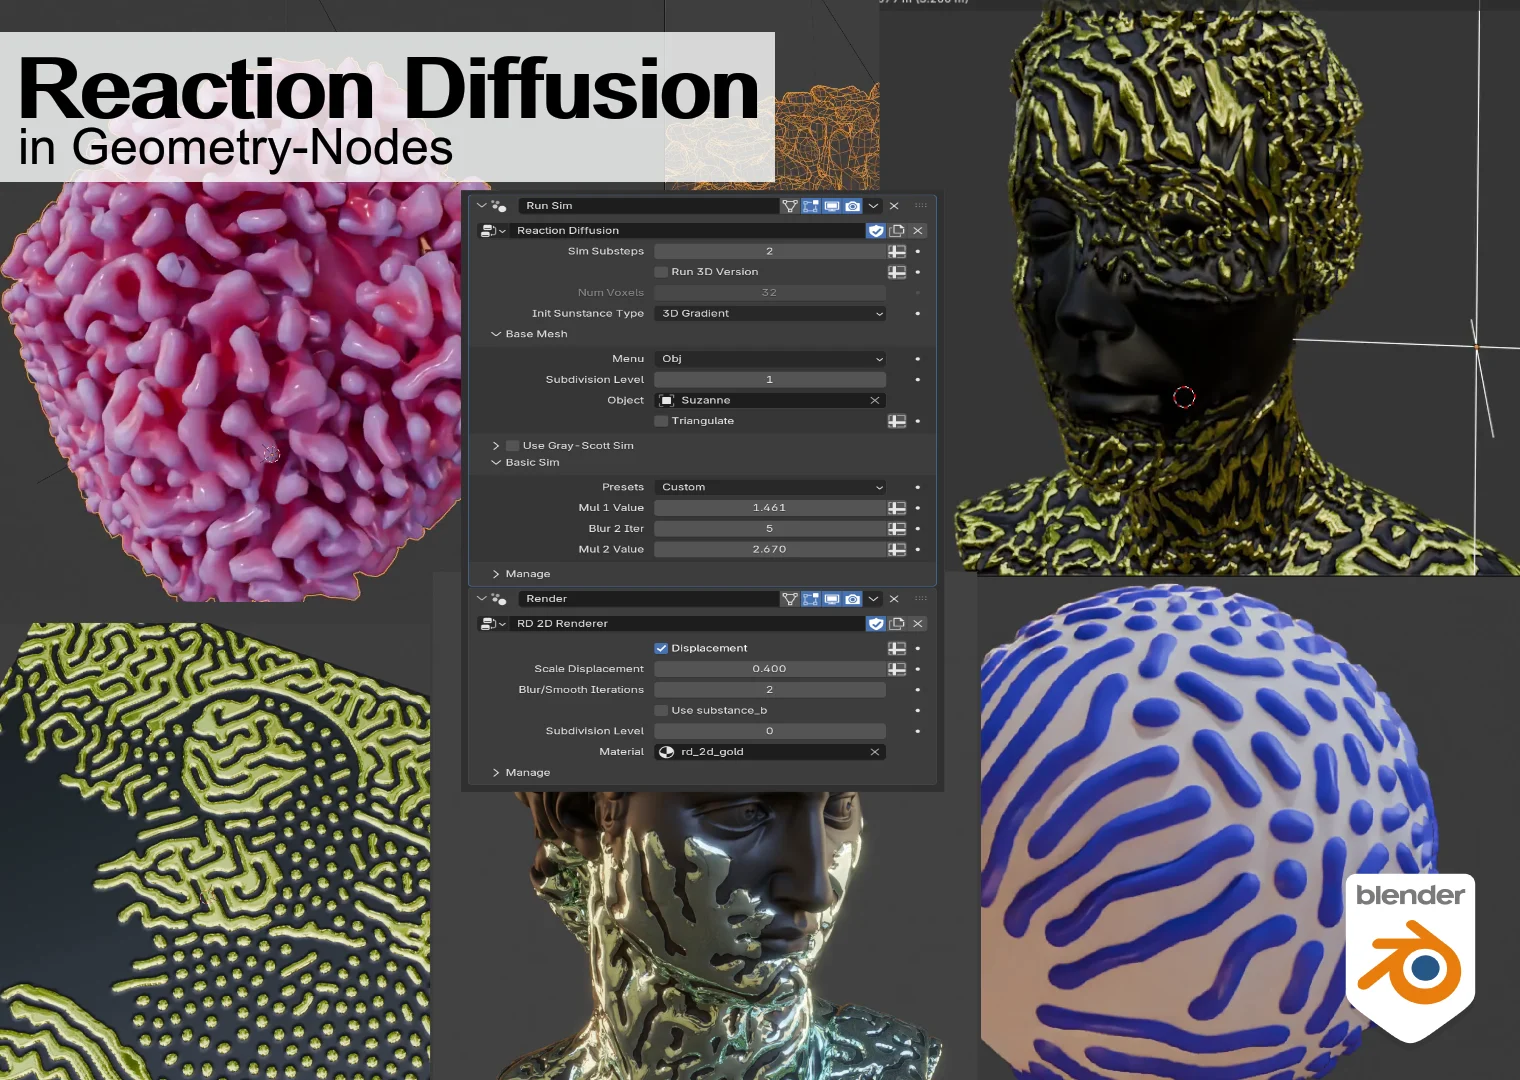This screenshot has height=1080, width=1520.
Task: Toggle fake user for Reaction Diffusion group
Action: 876,231
